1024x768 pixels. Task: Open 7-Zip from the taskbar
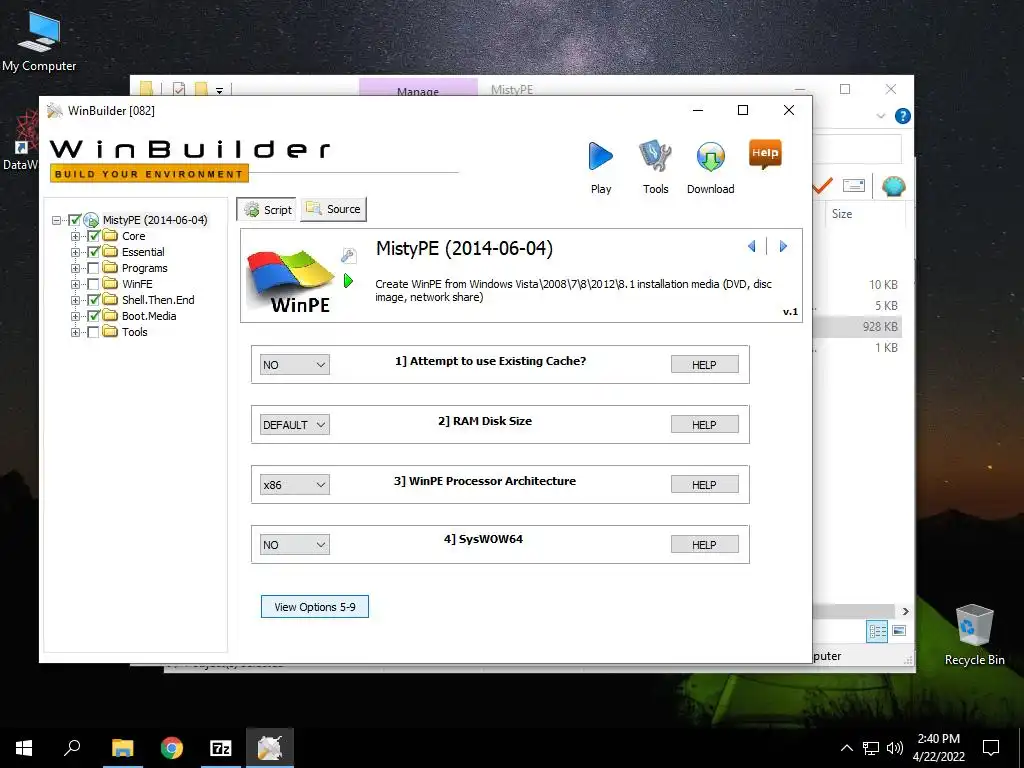point(221,748)
